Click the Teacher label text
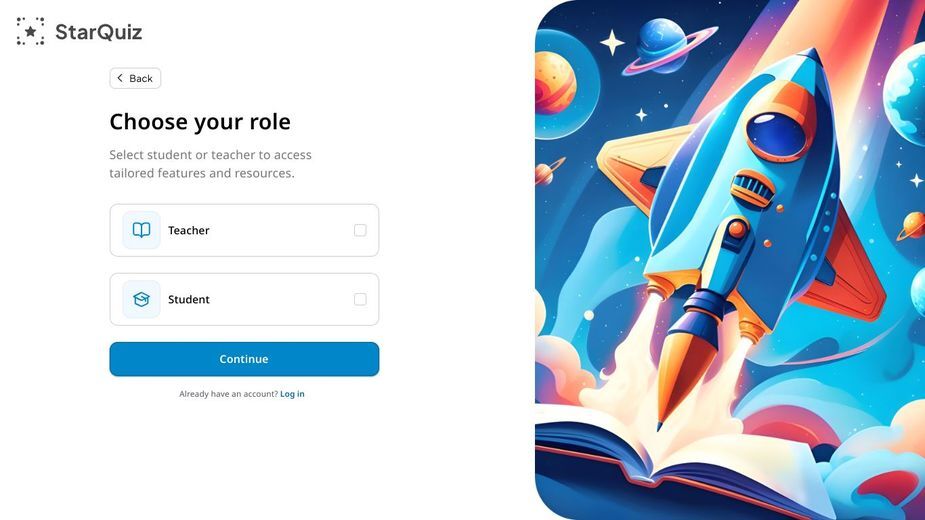The image size is (925, 520). [x=189, y=230]
